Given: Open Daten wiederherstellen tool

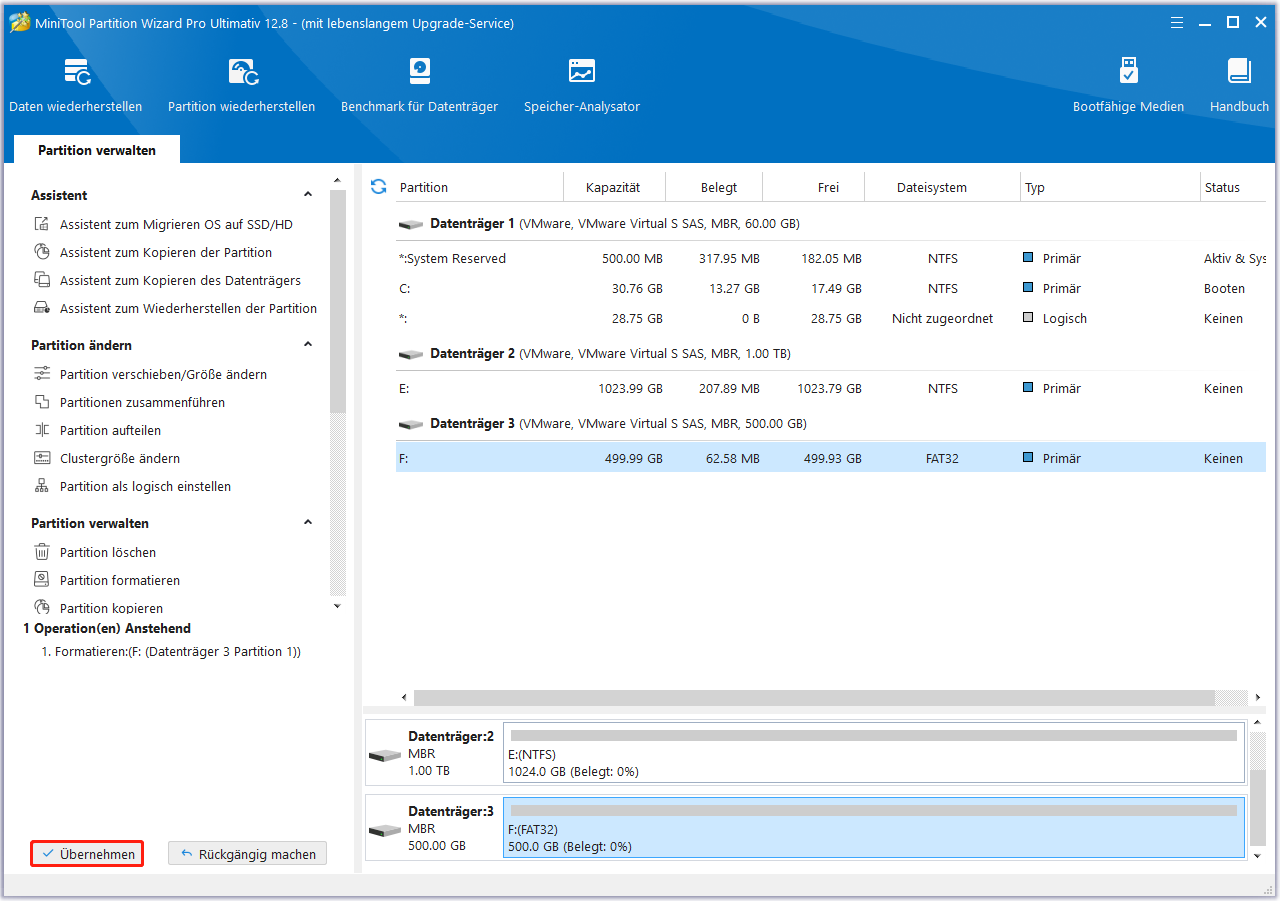Looking at the screenshot, I should 76,85.
